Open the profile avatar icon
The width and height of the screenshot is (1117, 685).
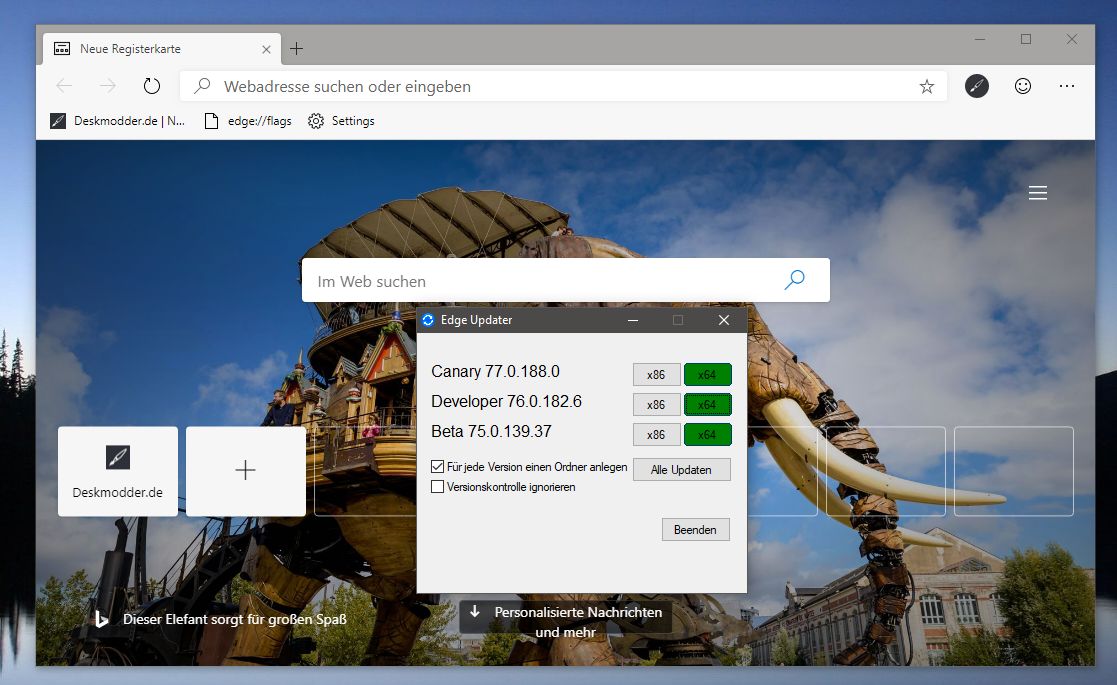(x=977, y=86)
